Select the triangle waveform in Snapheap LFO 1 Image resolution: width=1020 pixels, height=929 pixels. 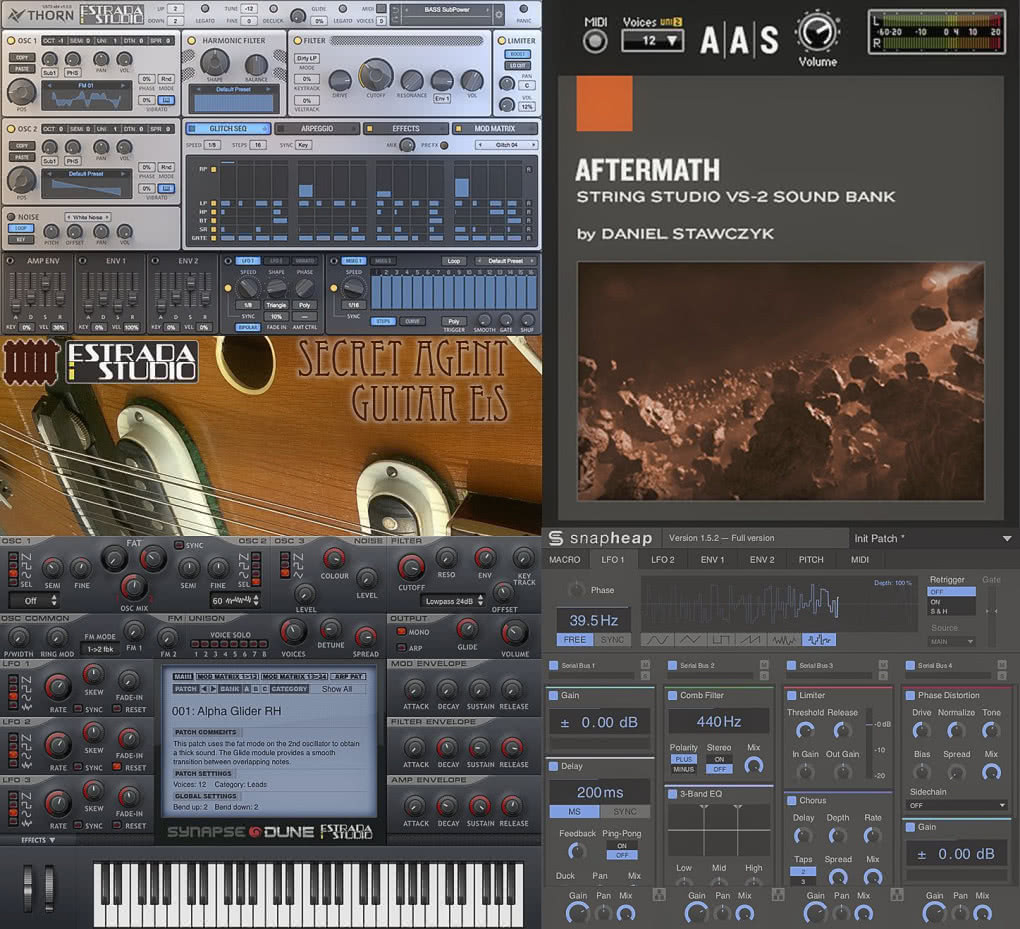coord(689,640)
